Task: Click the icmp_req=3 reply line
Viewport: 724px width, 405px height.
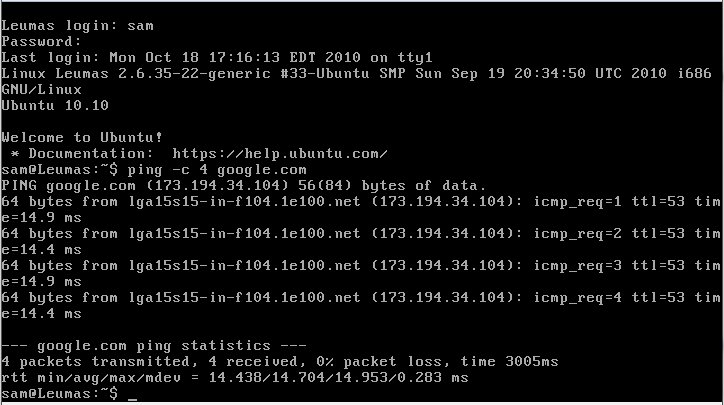Action: 361,266
